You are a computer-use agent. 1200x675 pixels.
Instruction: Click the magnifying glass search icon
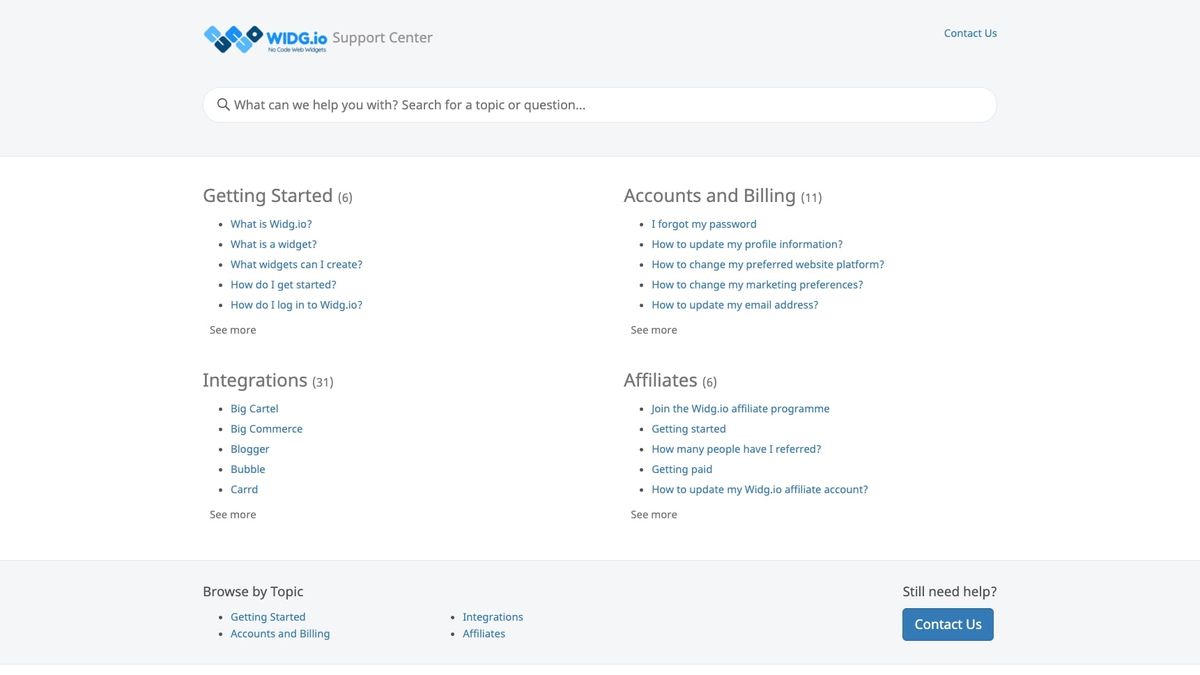tap(223, 103)
